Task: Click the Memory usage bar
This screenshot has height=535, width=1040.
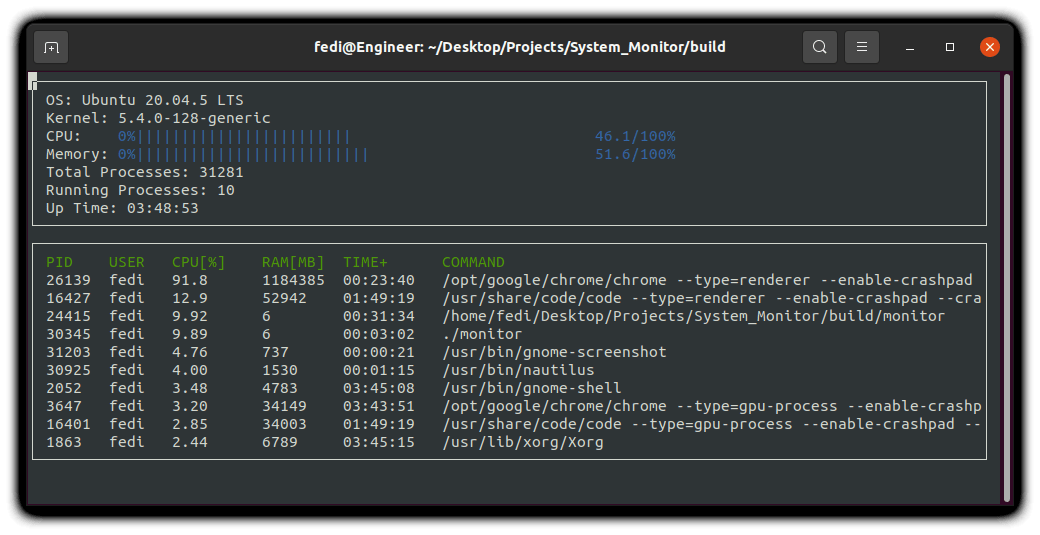Action: [x=243, y=154]
